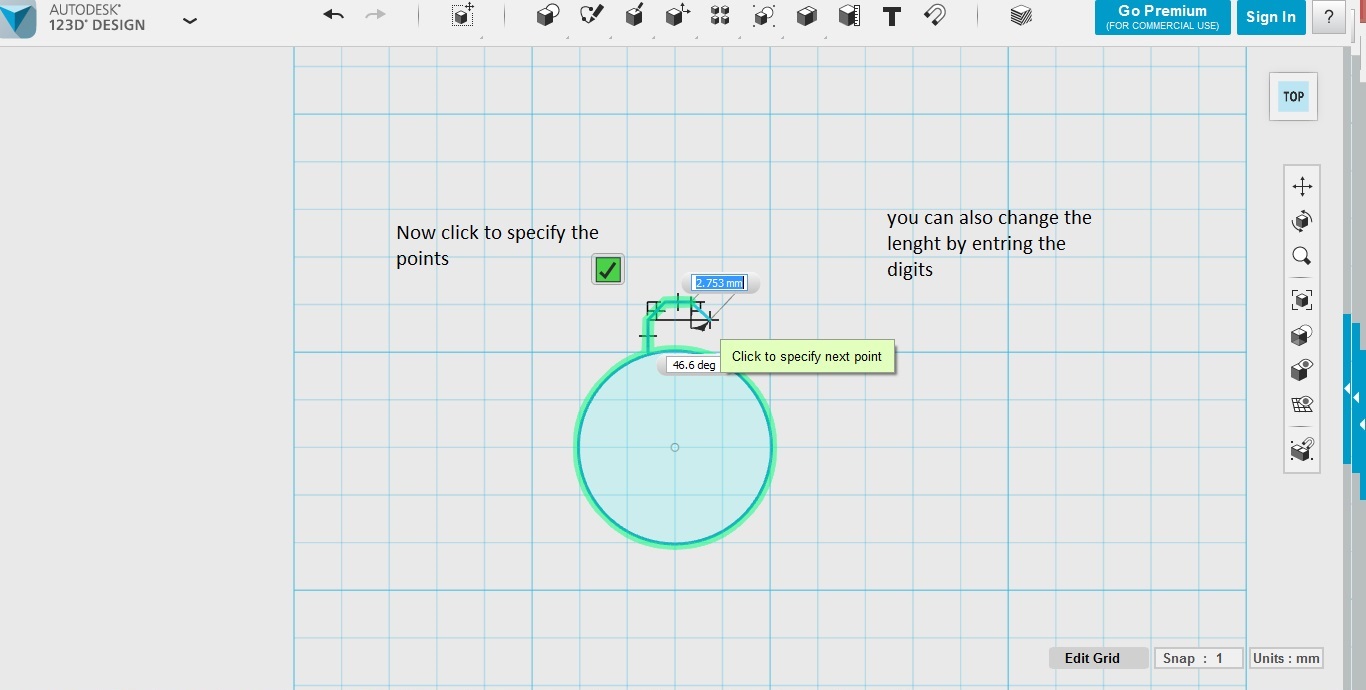Image resolution: width=1366 pixels, height=690 pixels.
Task: Click the Undo arrow
Action: coord(333,15)
